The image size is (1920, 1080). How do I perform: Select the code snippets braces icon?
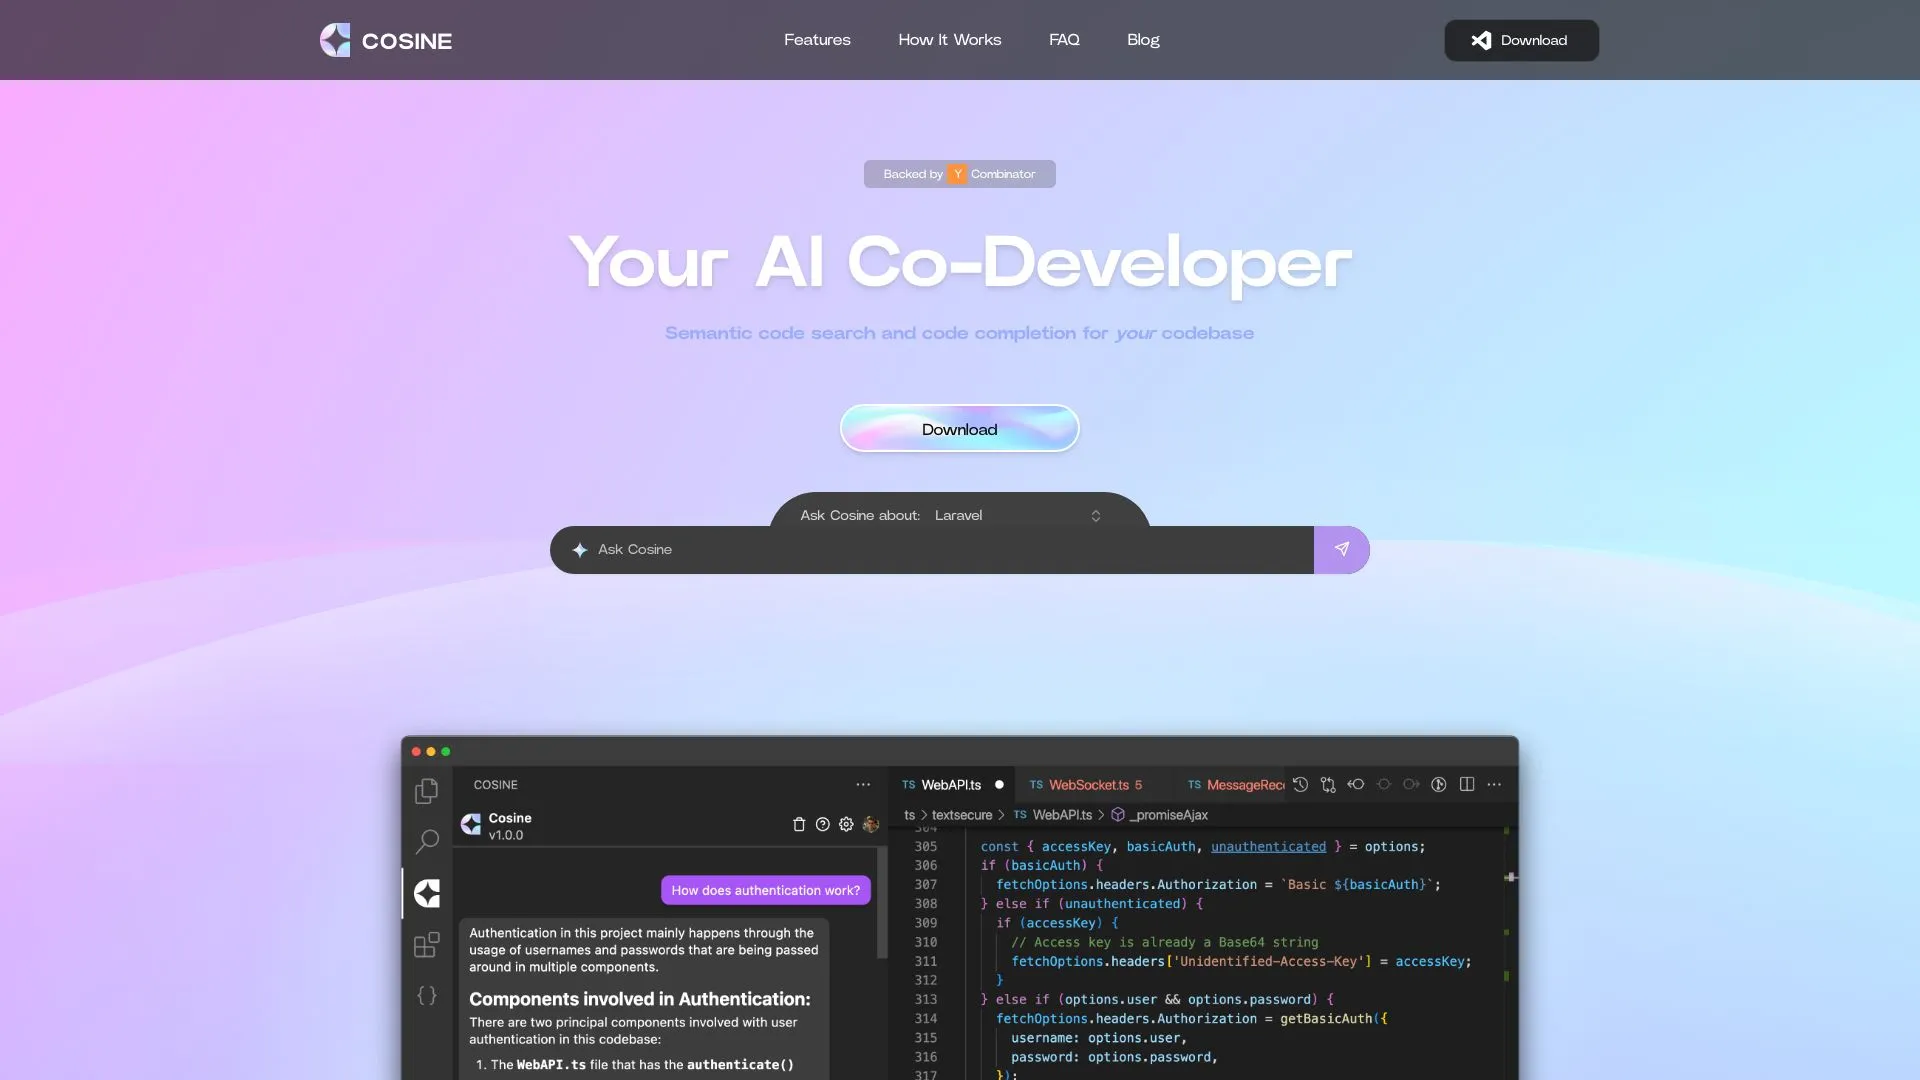pos(427,996)
